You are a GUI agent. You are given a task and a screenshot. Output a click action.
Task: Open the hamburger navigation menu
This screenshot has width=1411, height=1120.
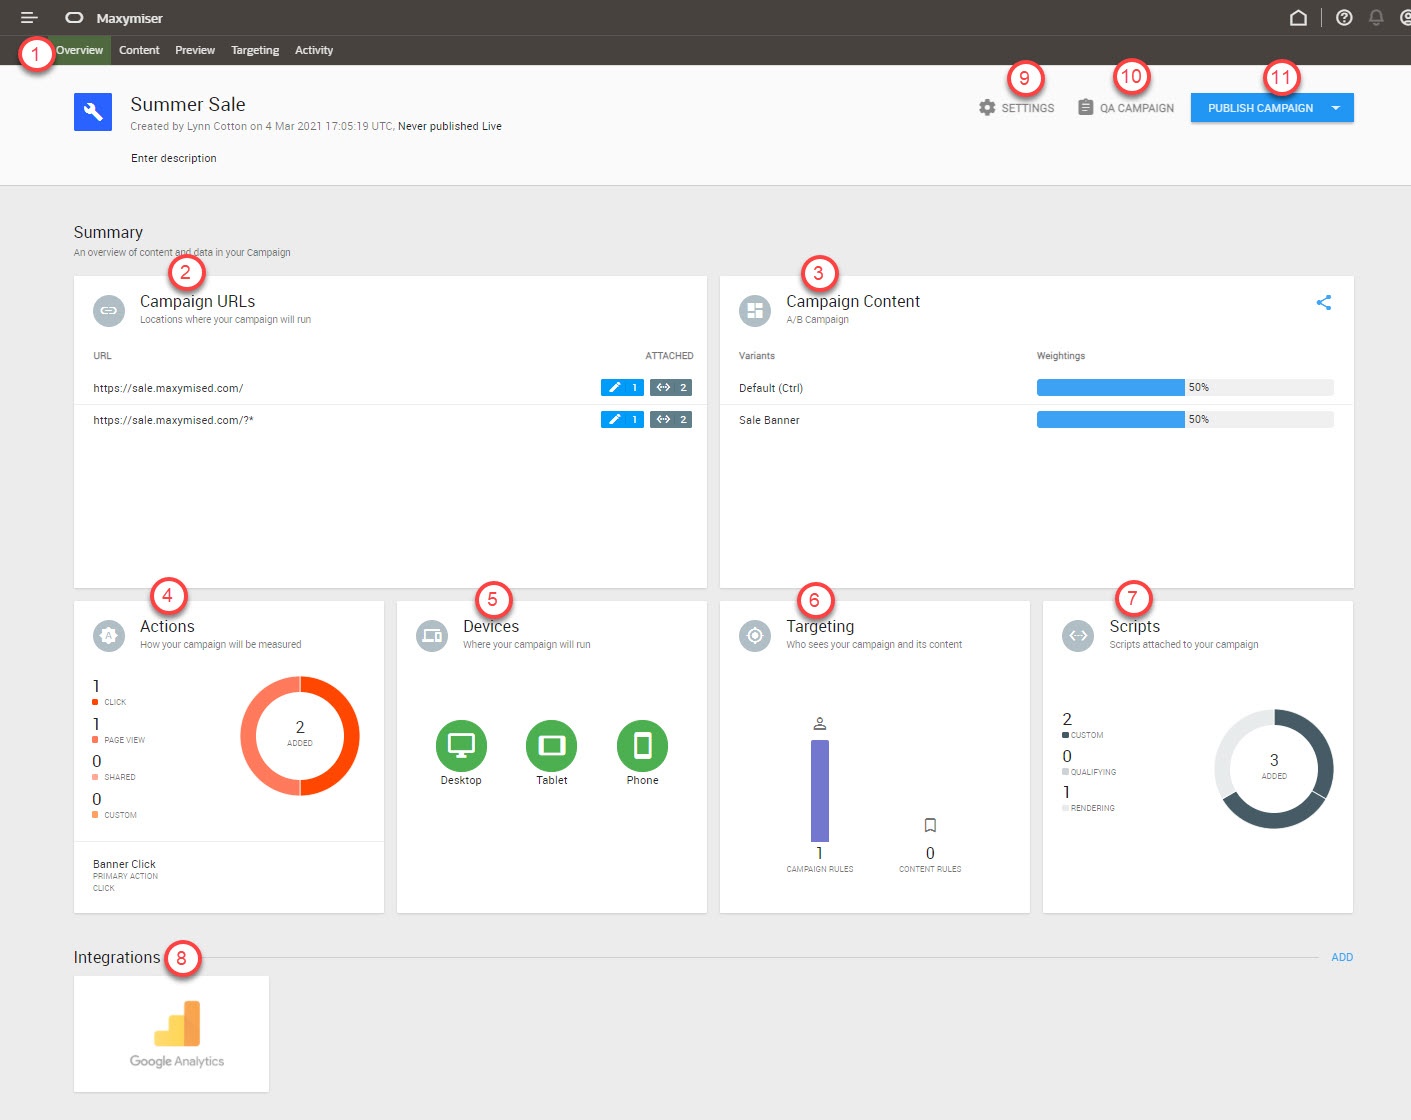[x=29, y=18]
